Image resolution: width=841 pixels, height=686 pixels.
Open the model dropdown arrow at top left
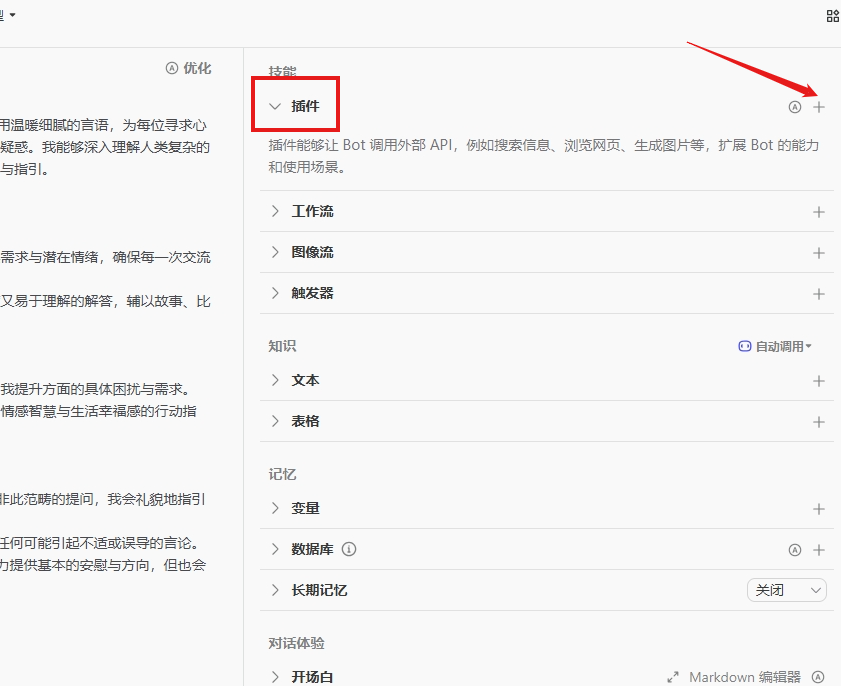click(x=12, y=14)
